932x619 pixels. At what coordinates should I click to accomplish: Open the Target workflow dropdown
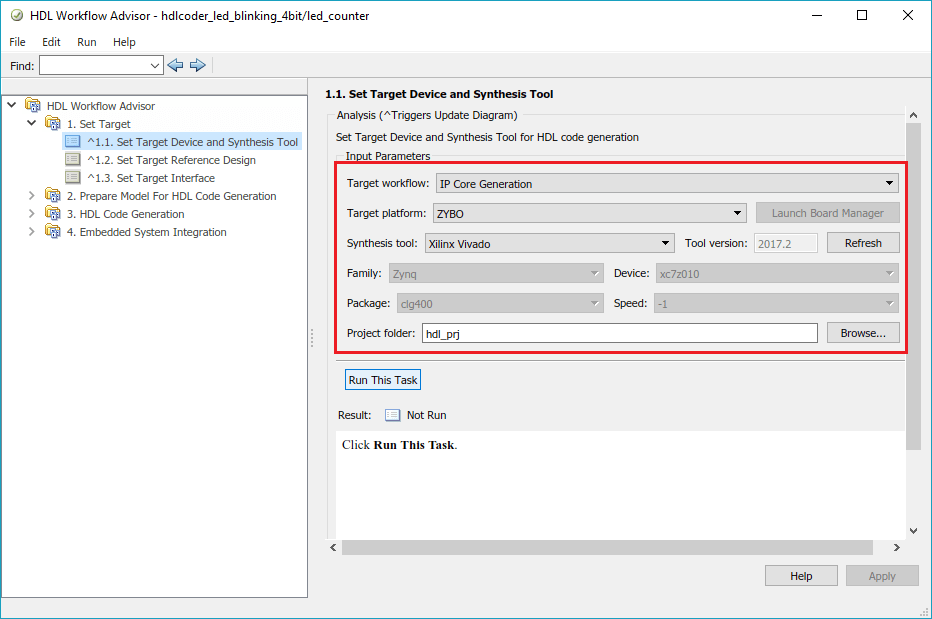pyautogui.click(x=667, y=184)
